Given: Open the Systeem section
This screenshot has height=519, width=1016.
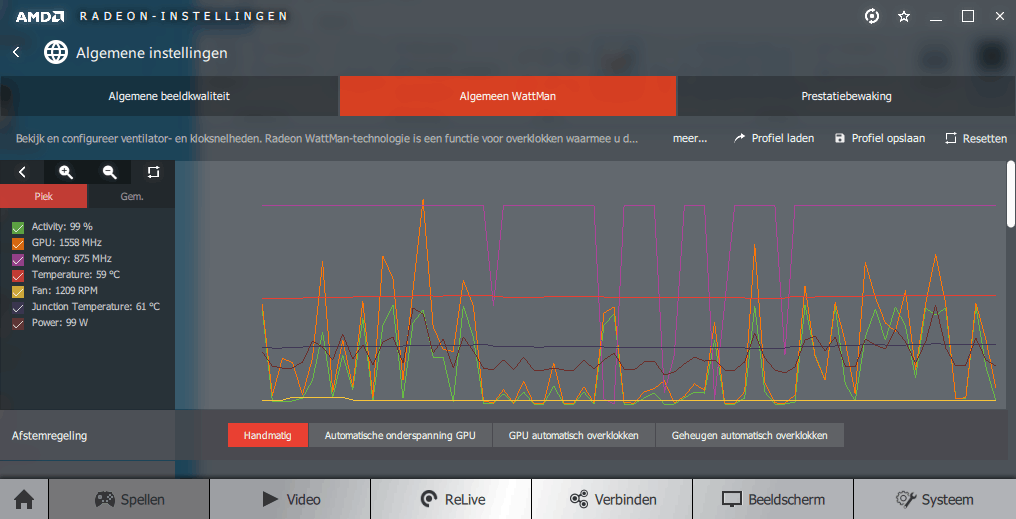Looking at the screenshot, I should (x=934, y=500).
